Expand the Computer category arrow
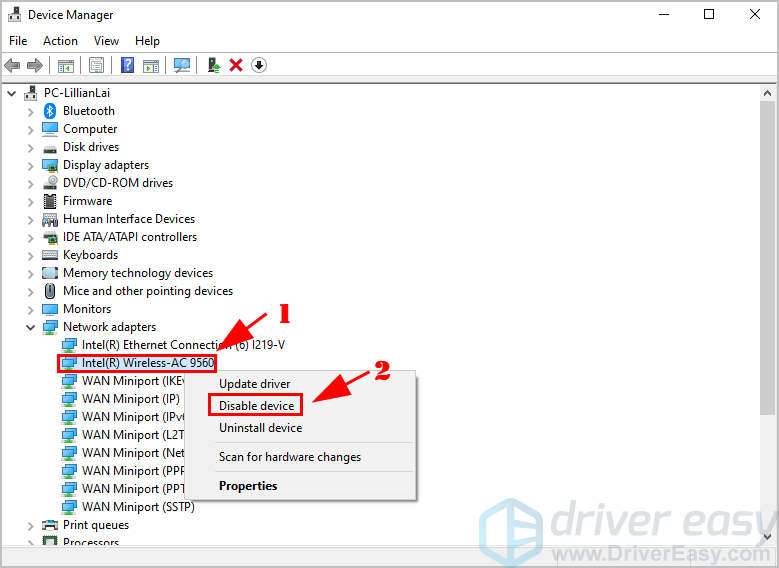 30,130
